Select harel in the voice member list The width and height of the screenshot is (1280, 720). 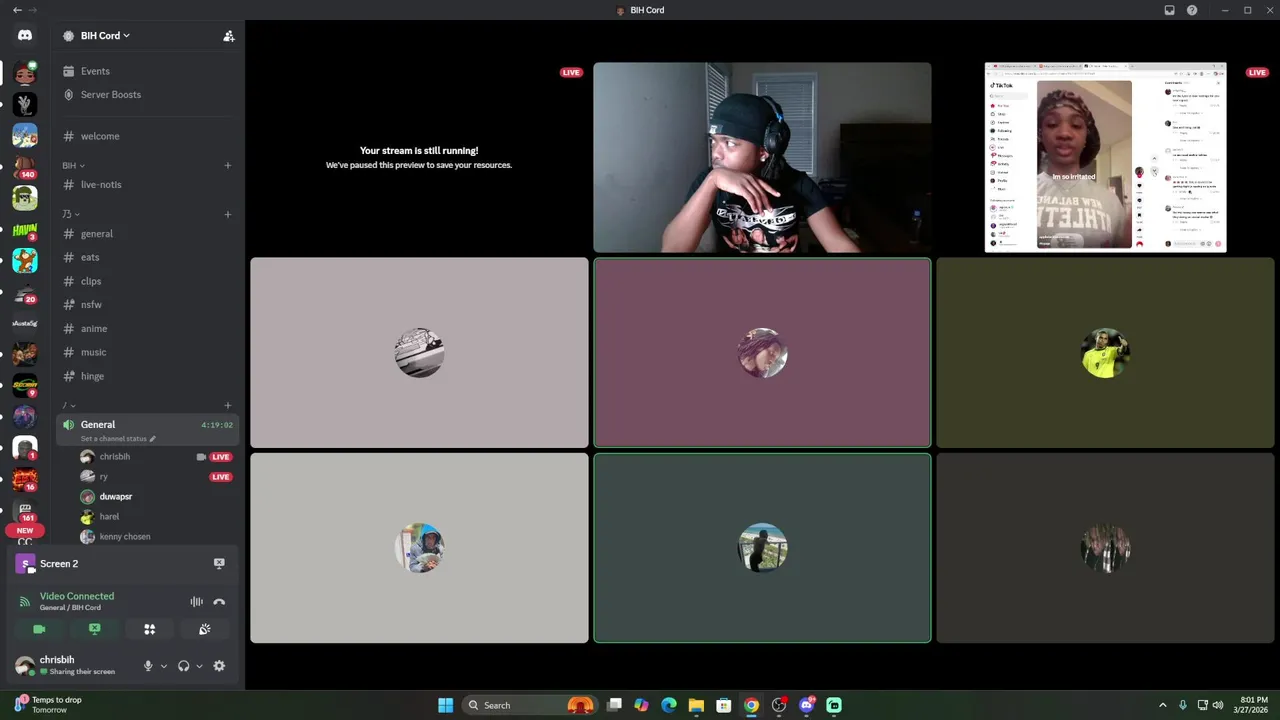point(158,517)
